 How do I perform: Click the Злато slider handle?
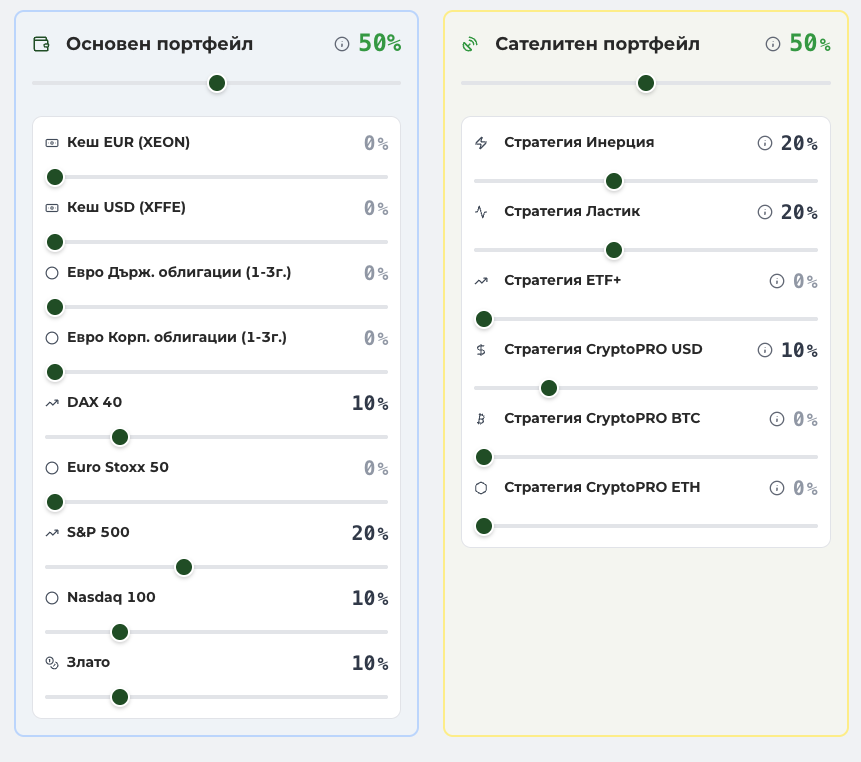pyautogui.click(x=120, y=697)
